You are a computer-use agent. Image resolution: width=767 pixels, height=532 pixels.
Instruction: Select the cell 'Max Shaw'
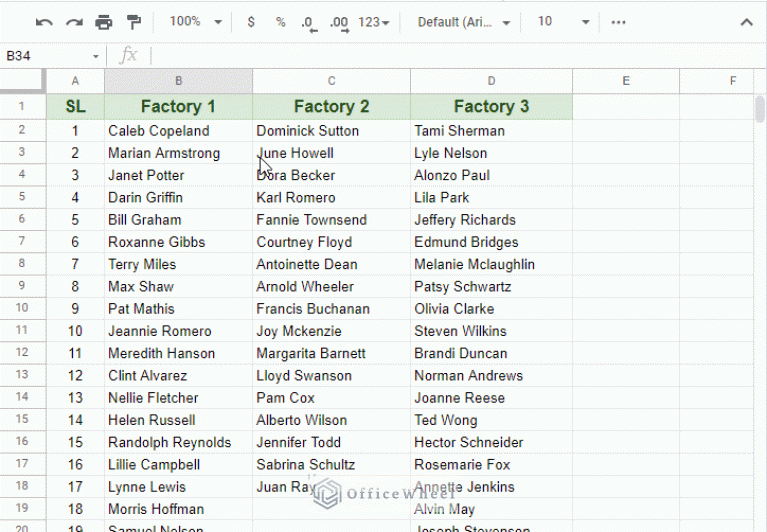179,287
